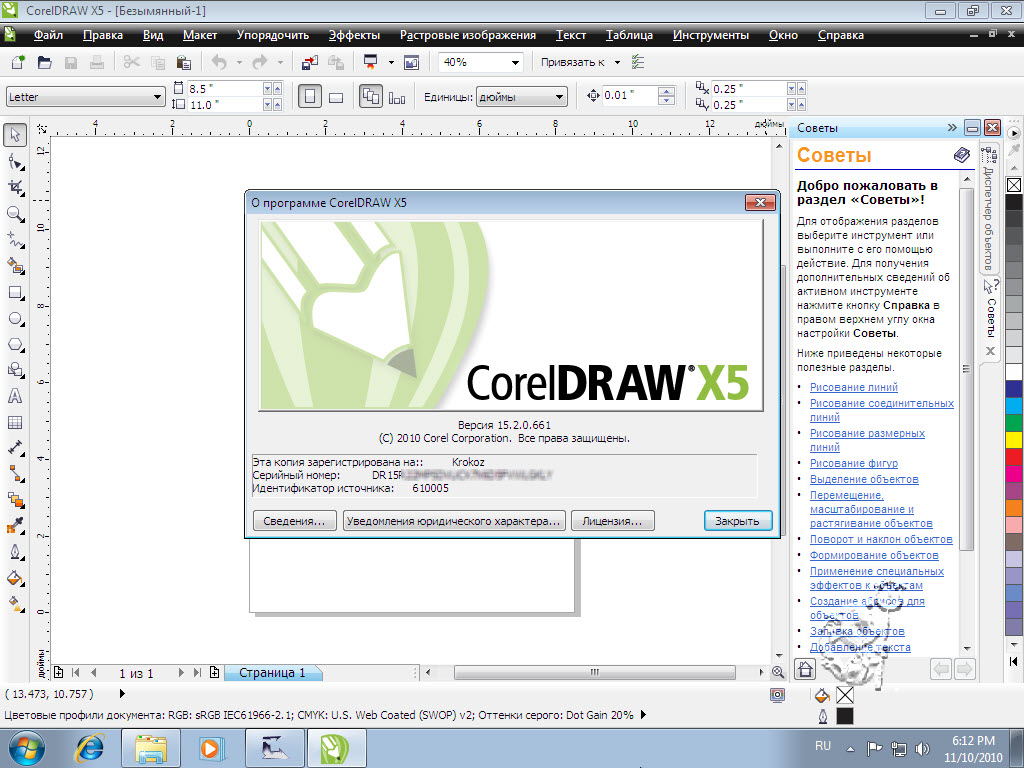This screenshot has height=768, width=1024.
Task: Switch to the Диспетчер объектов docker tab
Action: point(989,208)
